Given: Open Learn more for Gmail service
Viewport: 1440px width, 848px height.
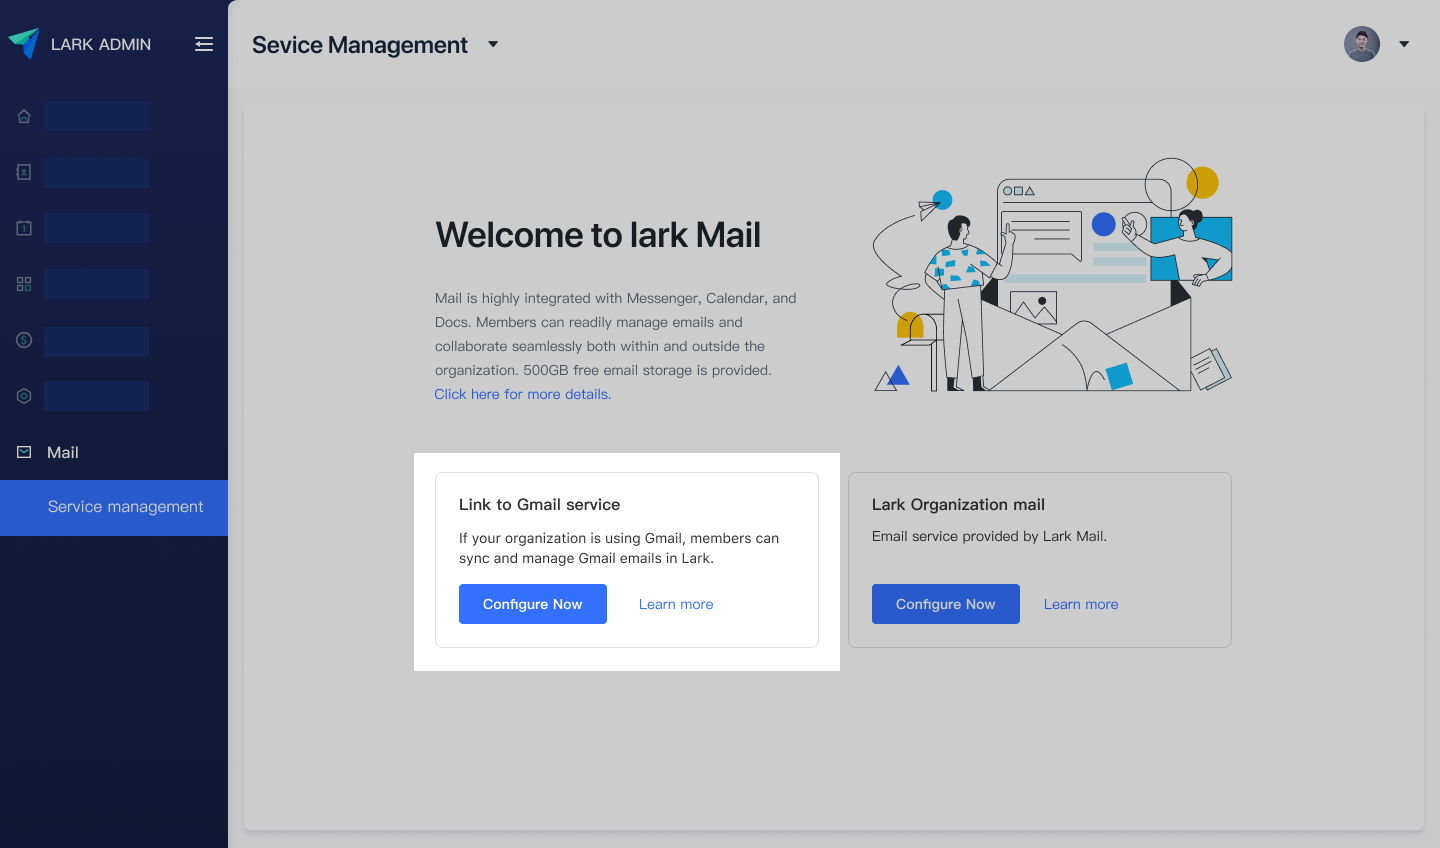Looking at the screenshot, I should coord(676,604).
